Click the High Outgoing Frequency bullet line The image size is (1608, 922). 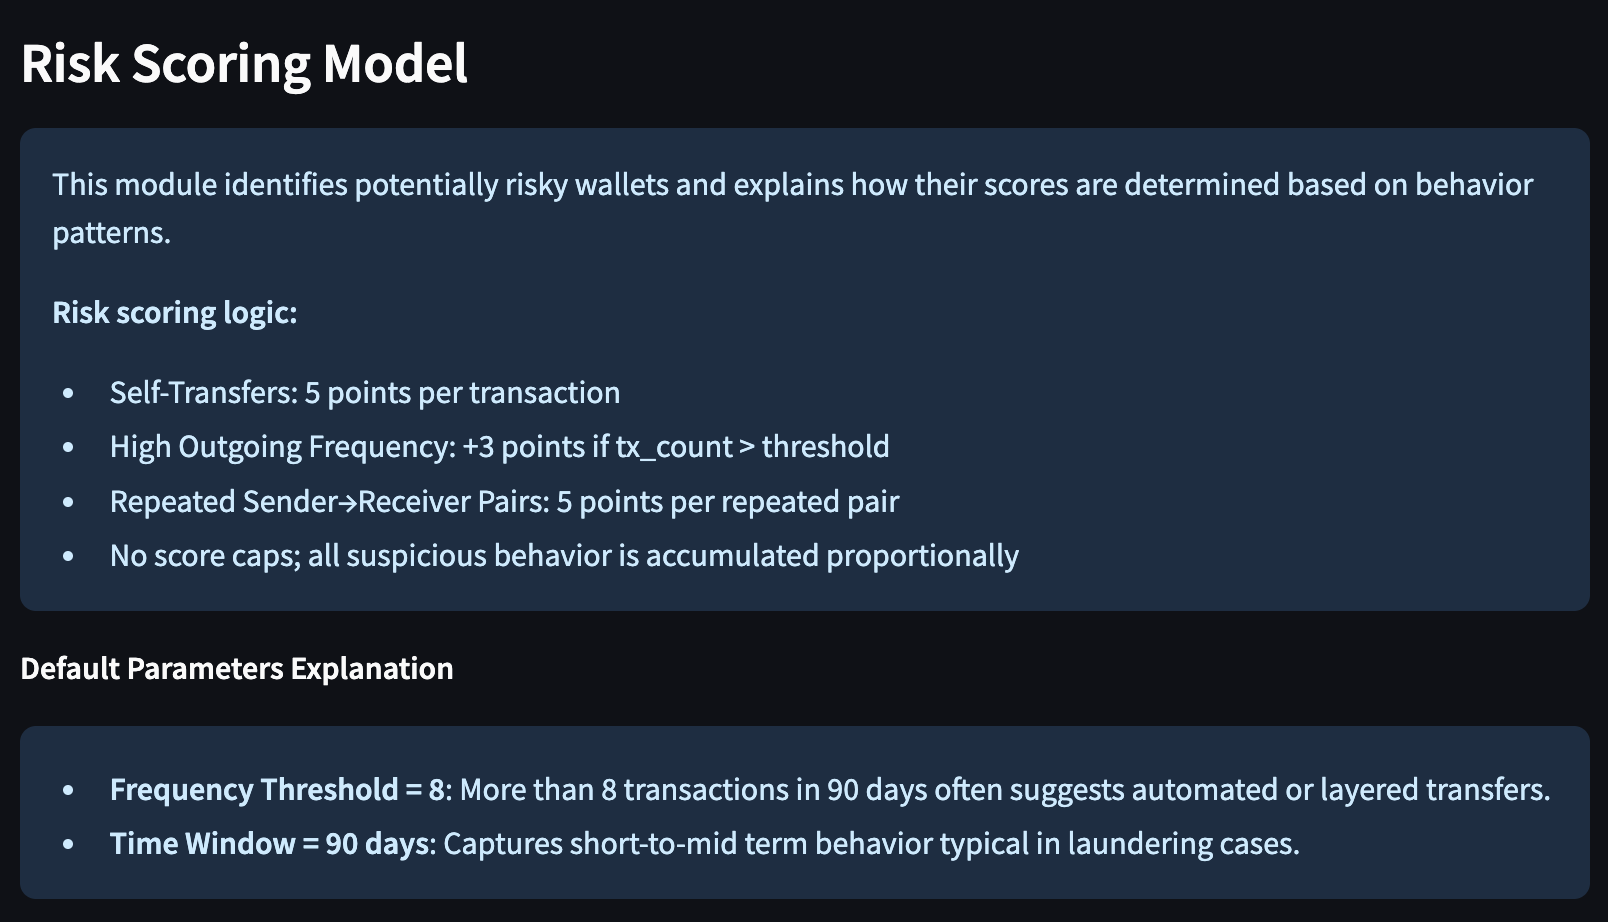[500, 446]
